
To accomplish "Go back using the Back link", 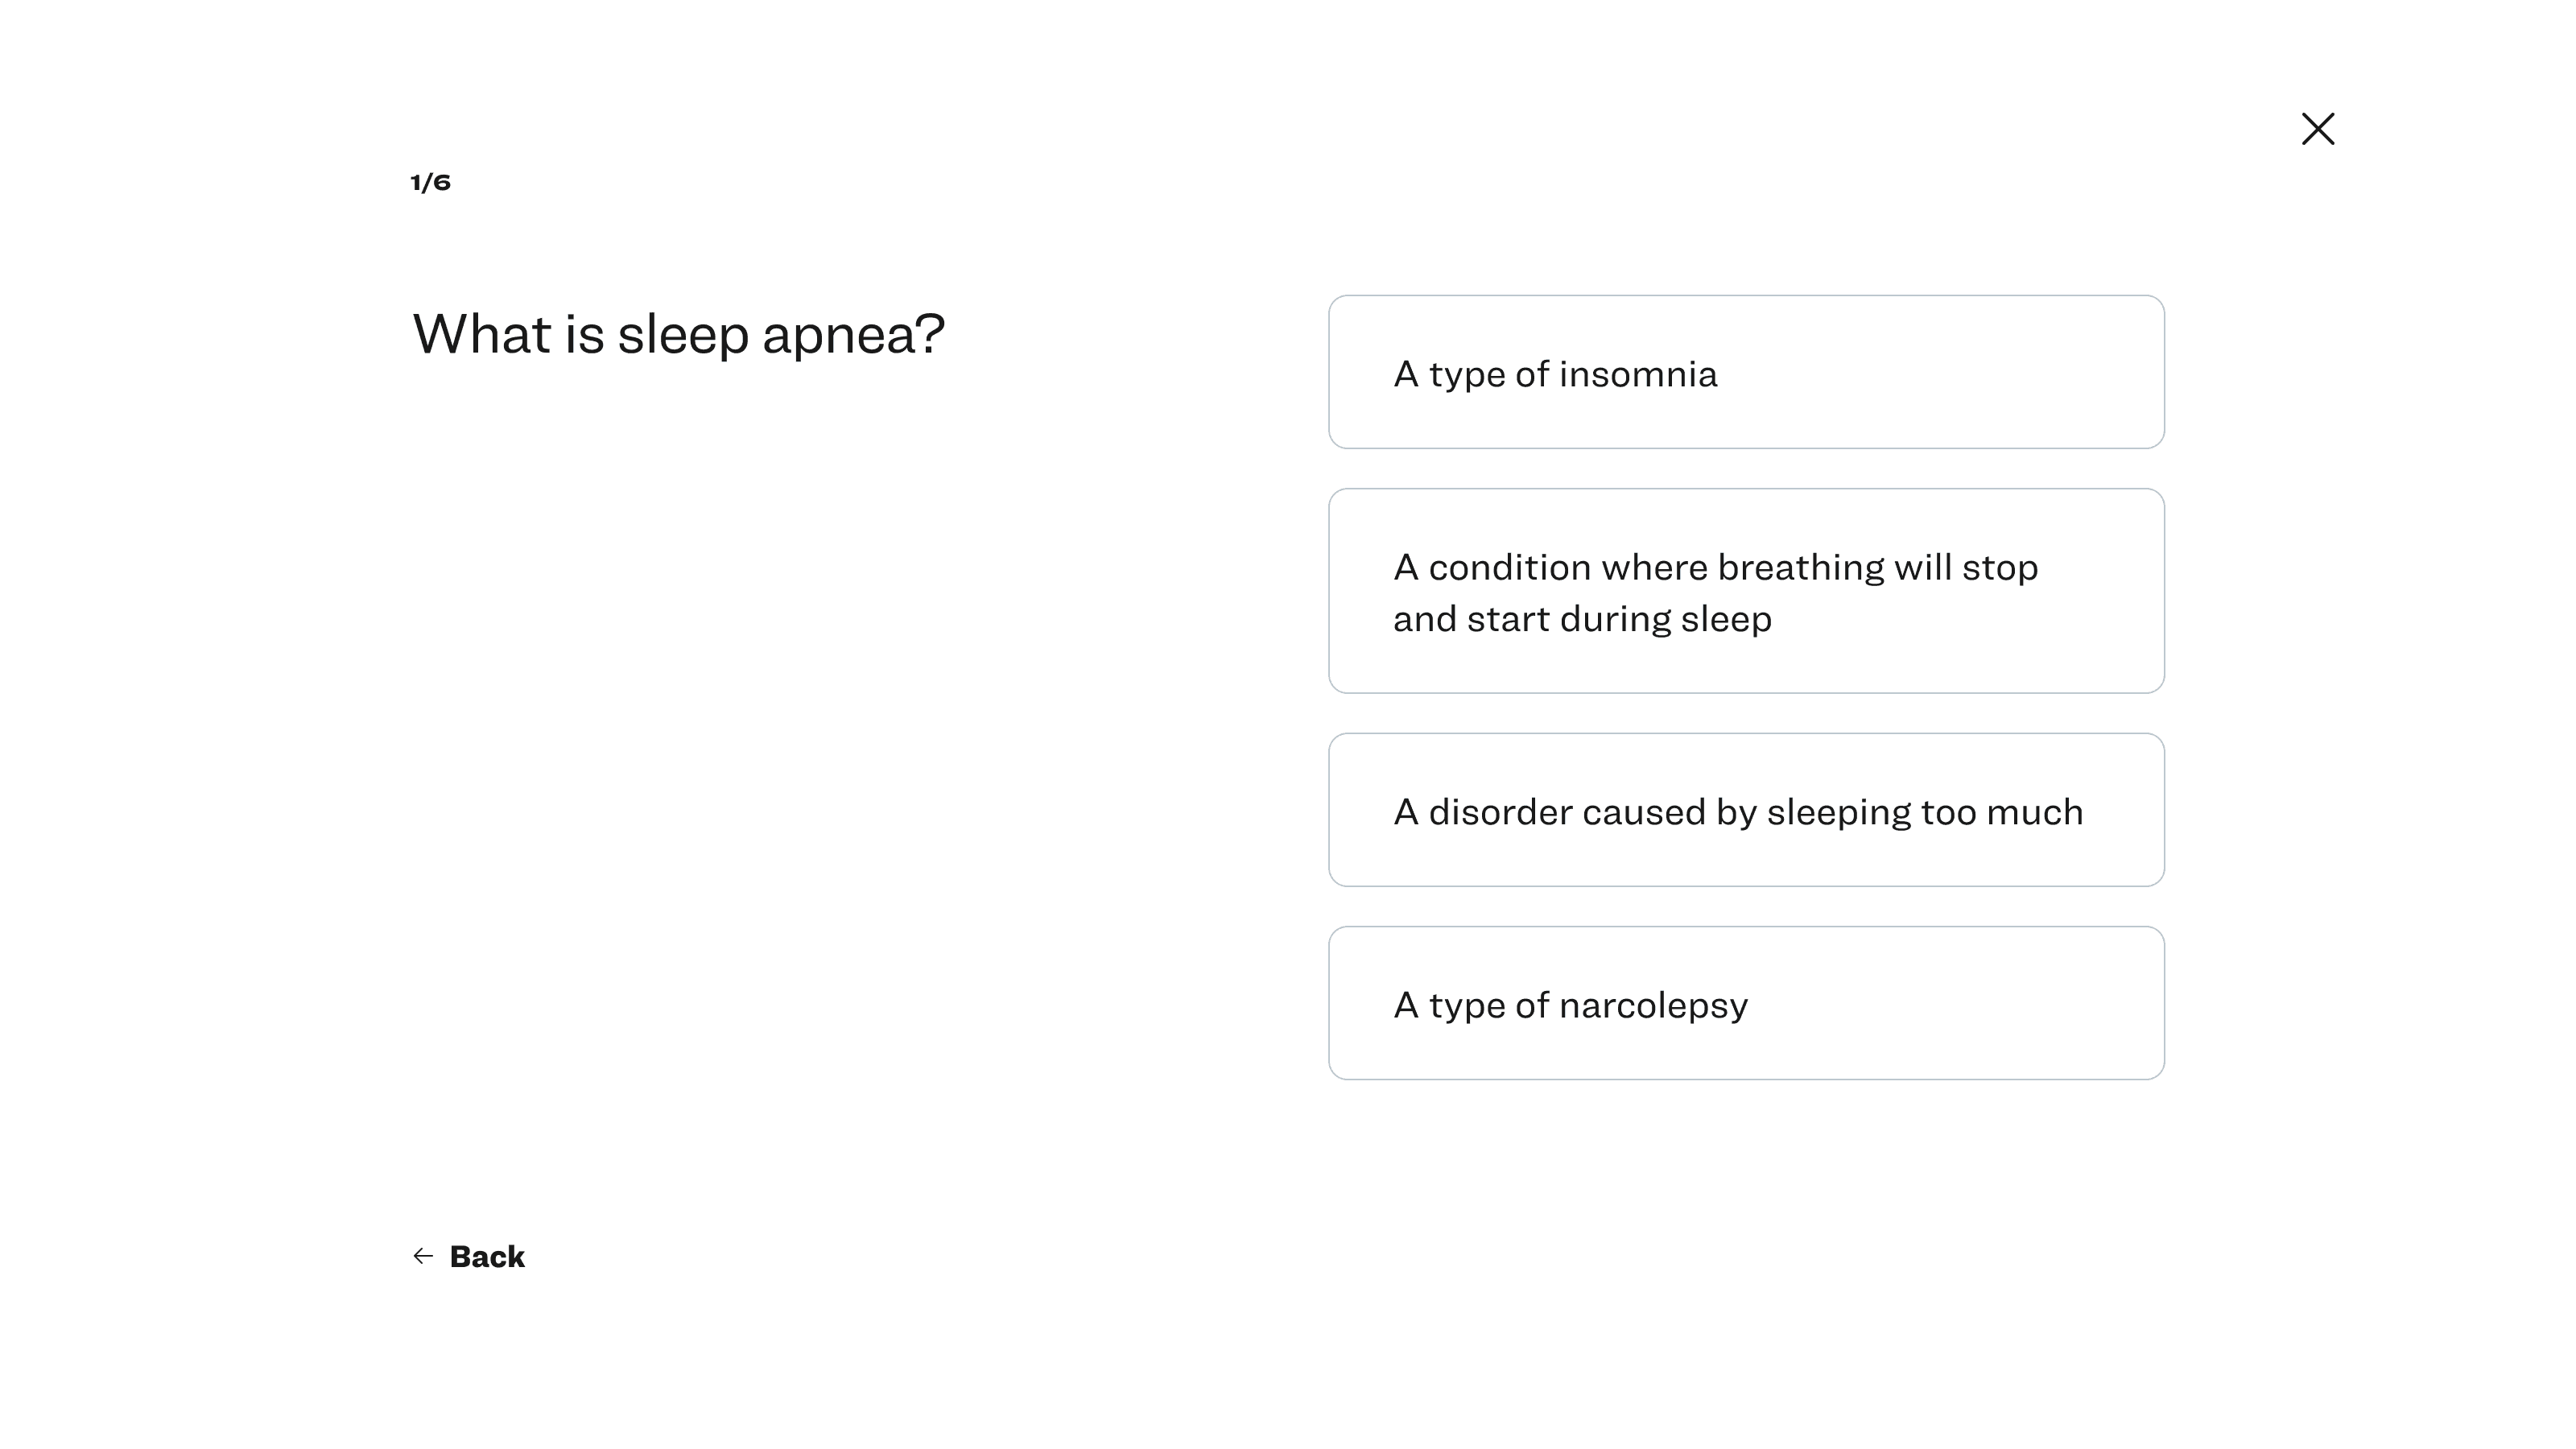I will [486, 1256].
